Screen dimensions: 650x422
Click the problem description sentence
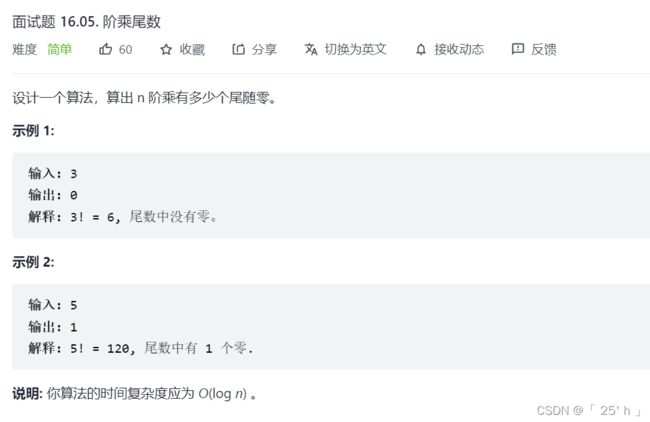coord(145,98)
